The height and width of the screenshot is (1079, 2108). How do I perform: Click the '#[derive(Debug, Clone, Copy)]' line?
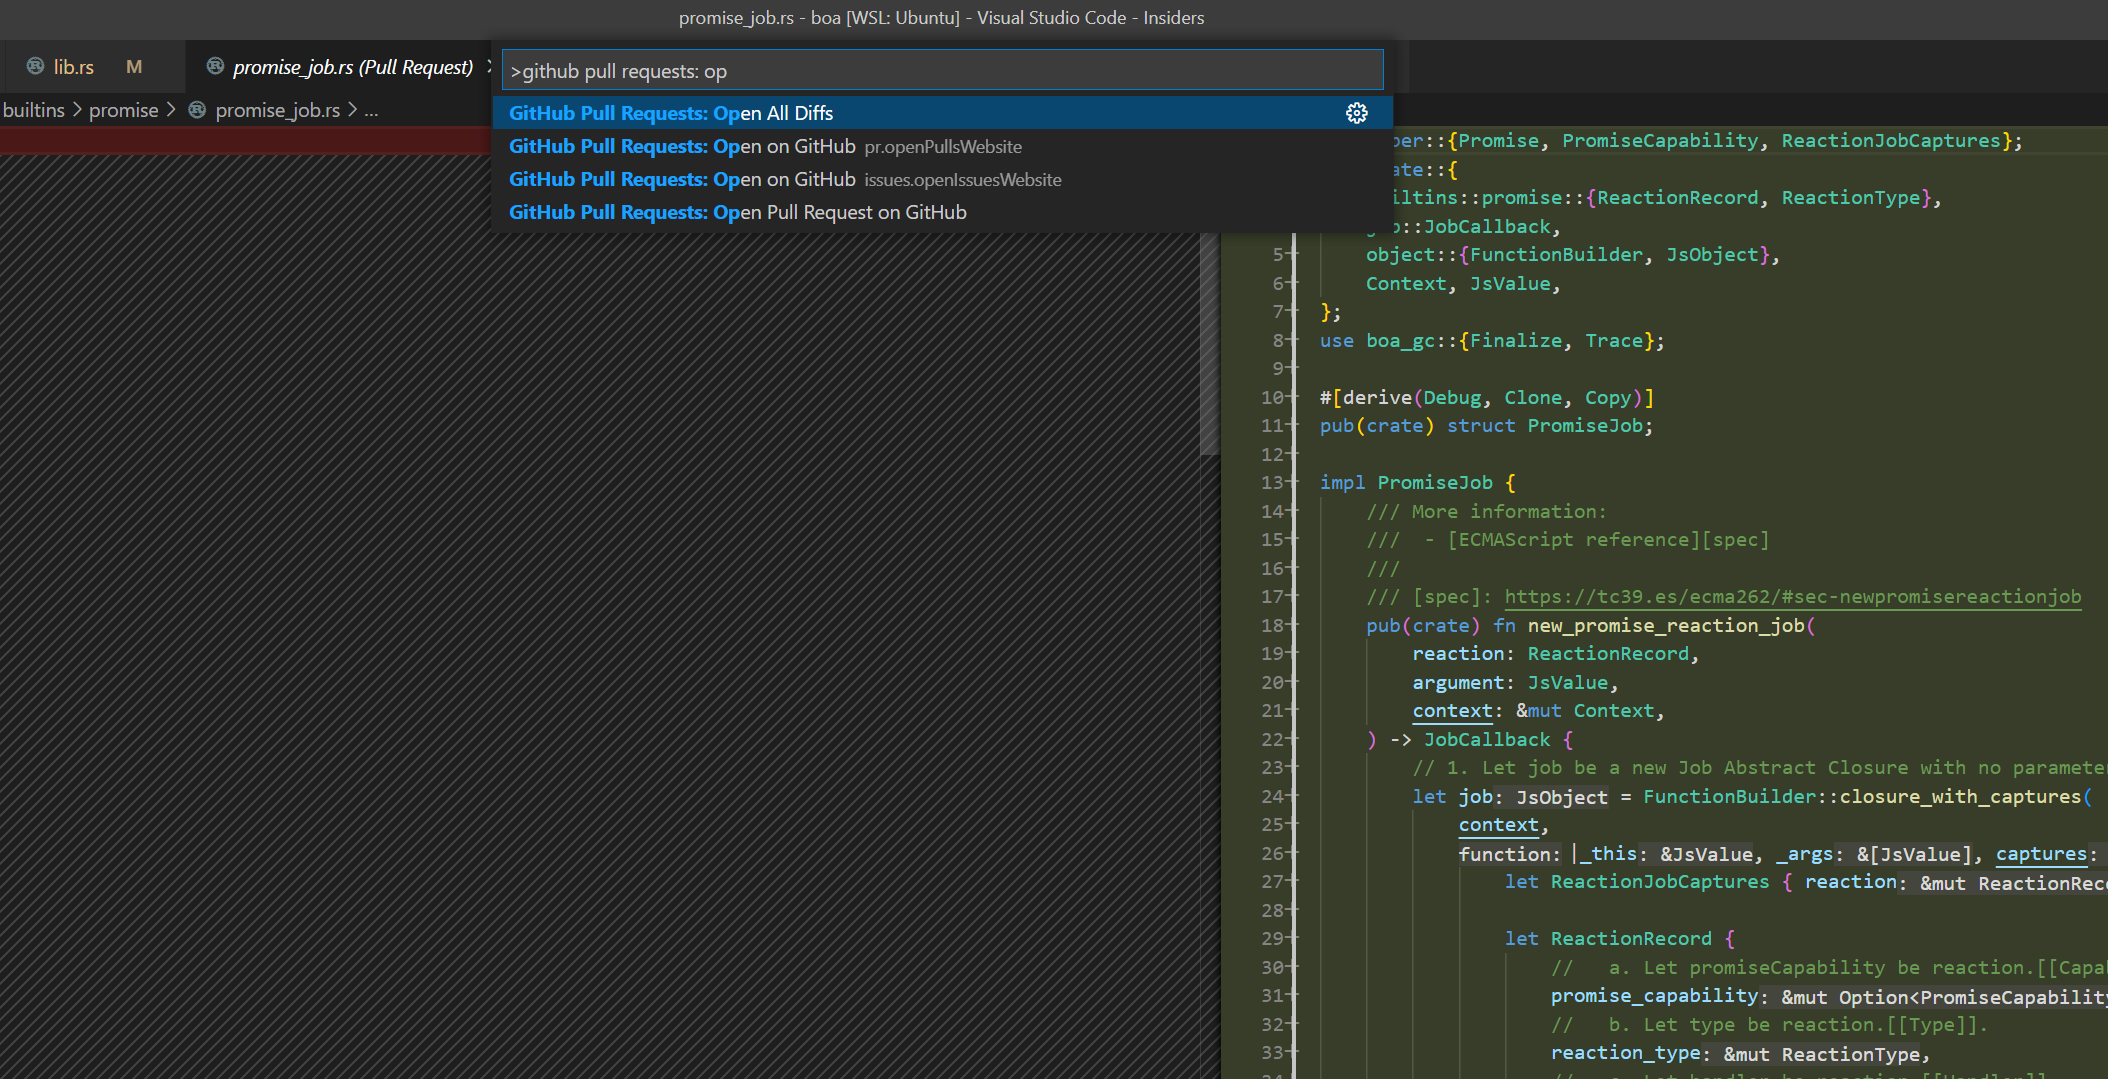click(1487, 398)
